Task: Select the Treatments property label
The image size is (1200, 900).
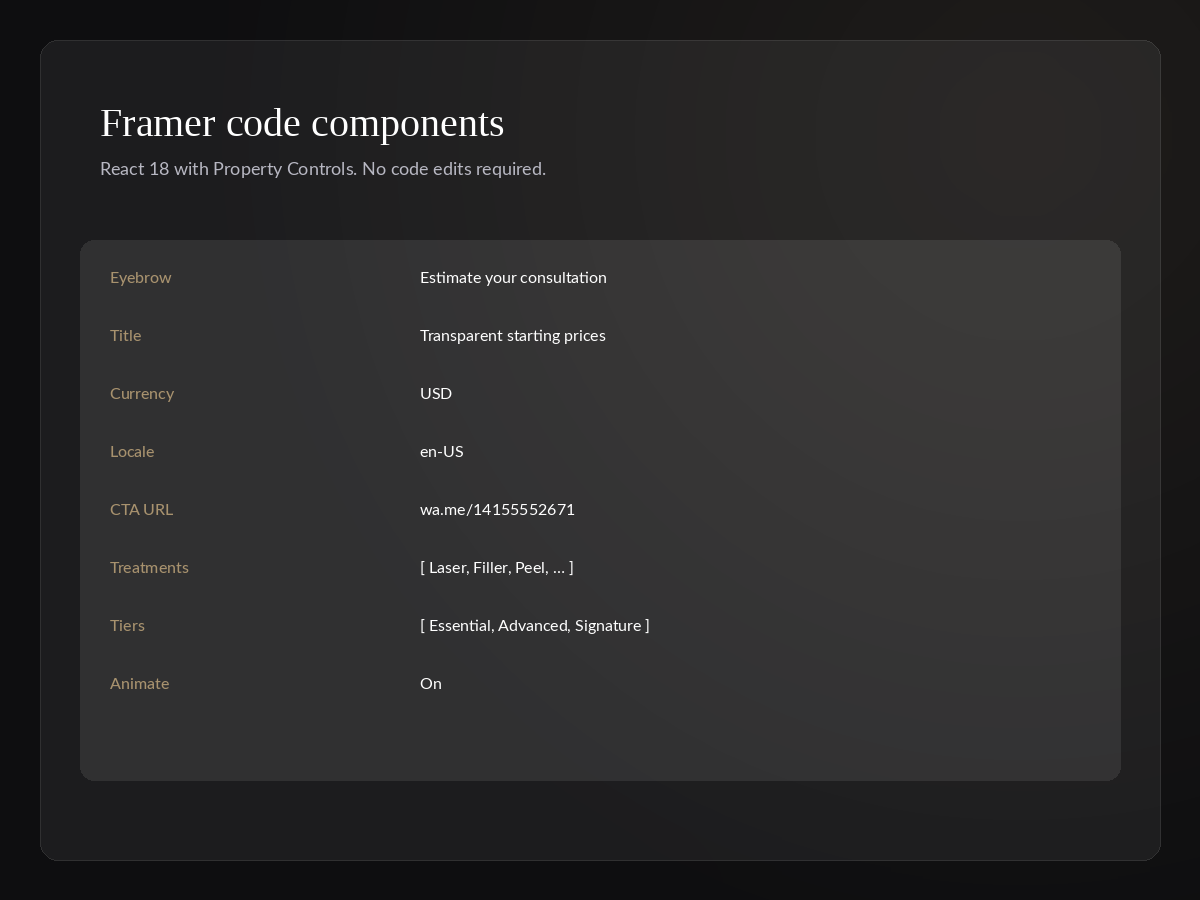Action: point(149,568)
